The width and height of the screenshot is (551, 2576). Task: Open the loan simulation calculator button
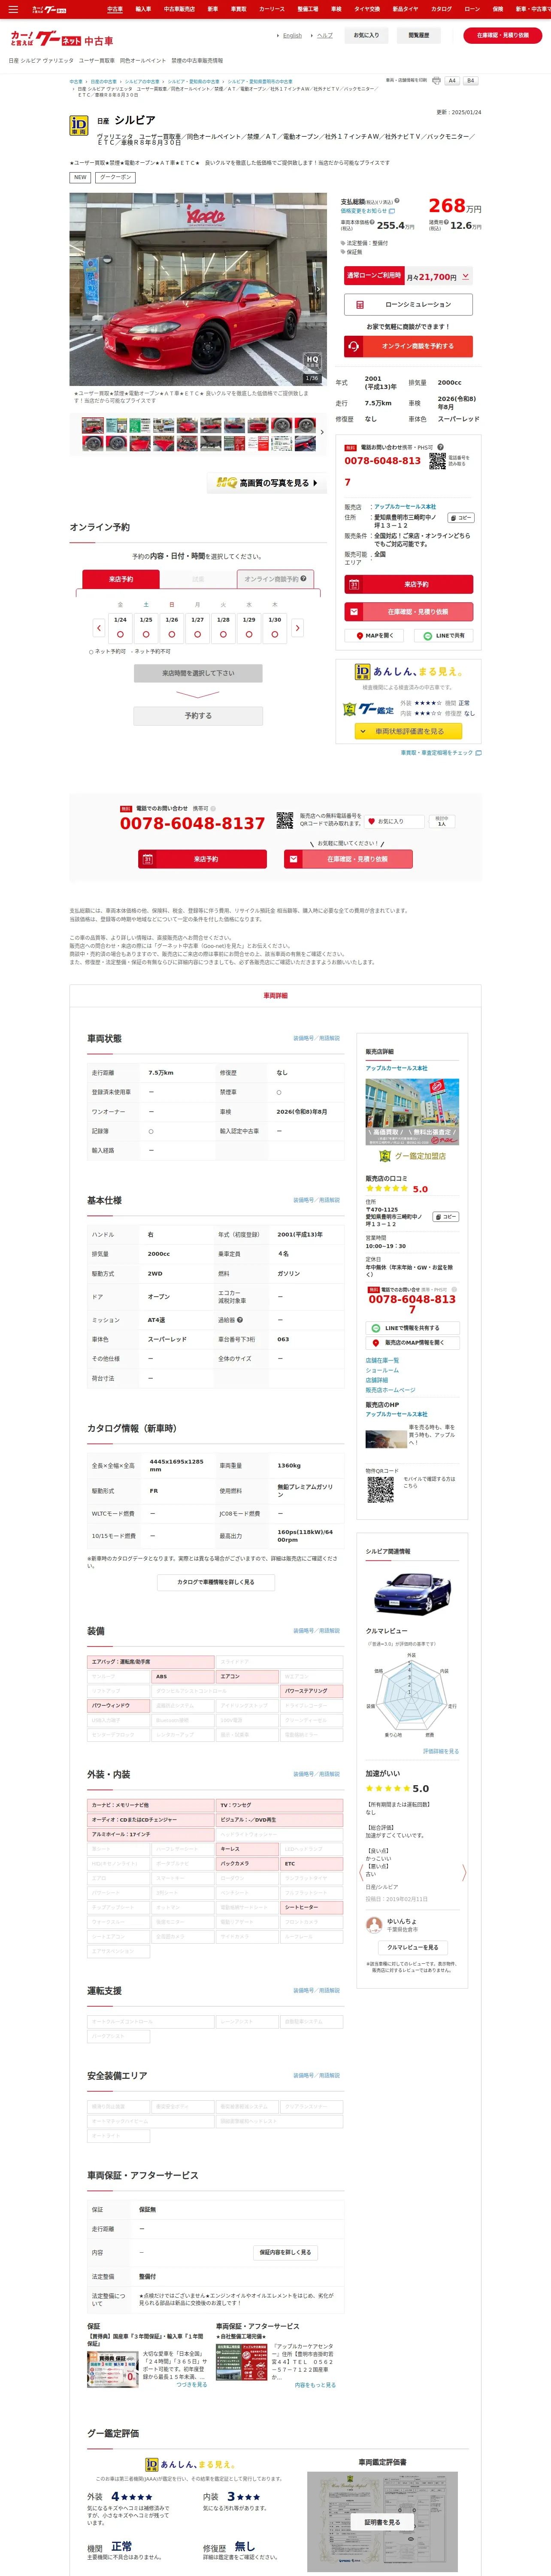tap(409, 304)
